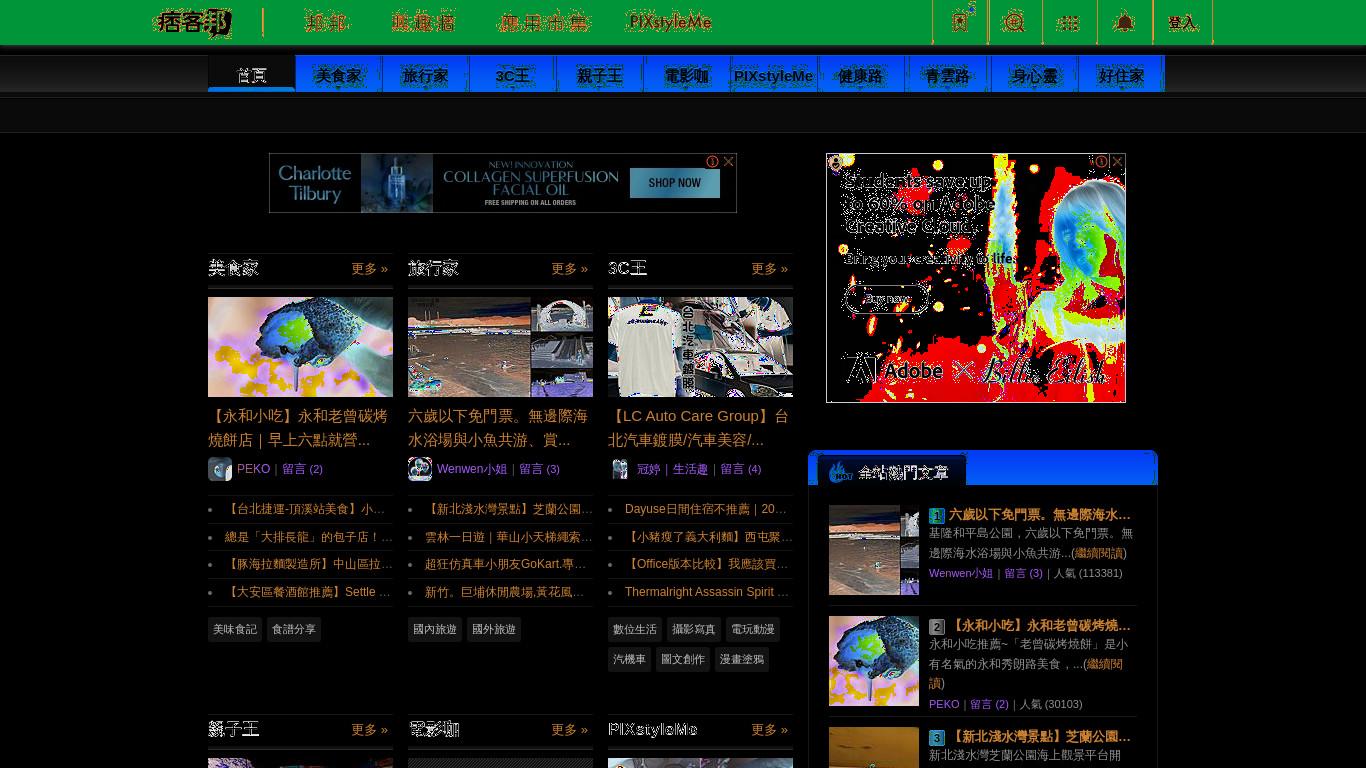Select the 數位生活 tag
Screen dimensions: 1366x768
point(635,629)
